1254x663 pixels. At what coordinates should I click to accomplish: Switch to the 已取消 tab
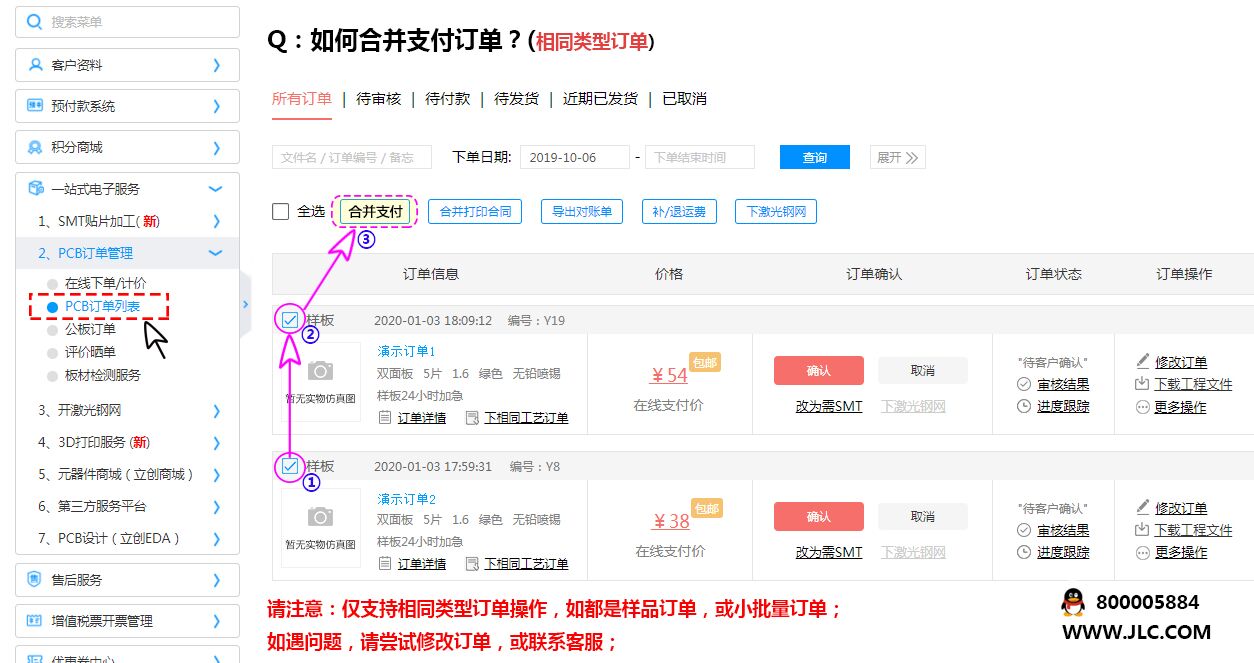[x=684, y=99]
